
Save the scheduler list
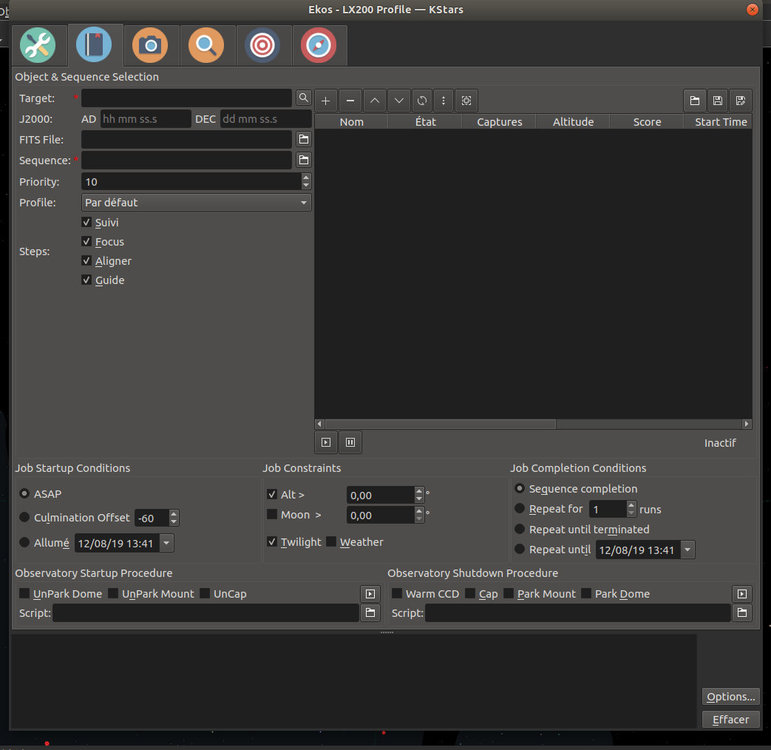[717, 101]
